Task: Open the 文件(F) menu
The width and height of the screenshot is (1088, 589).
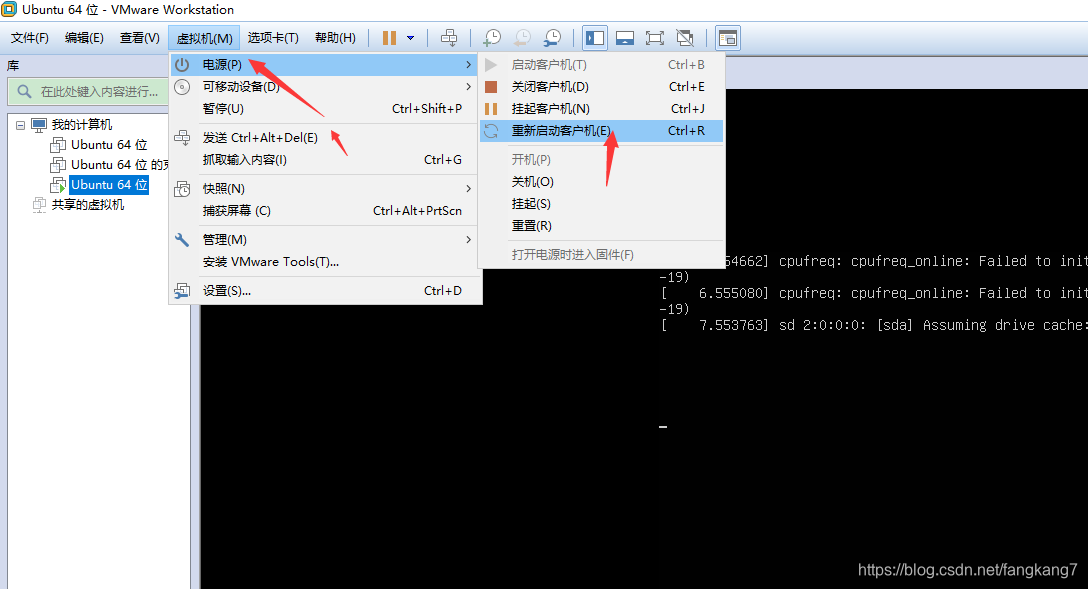Action: click(30, 37)
